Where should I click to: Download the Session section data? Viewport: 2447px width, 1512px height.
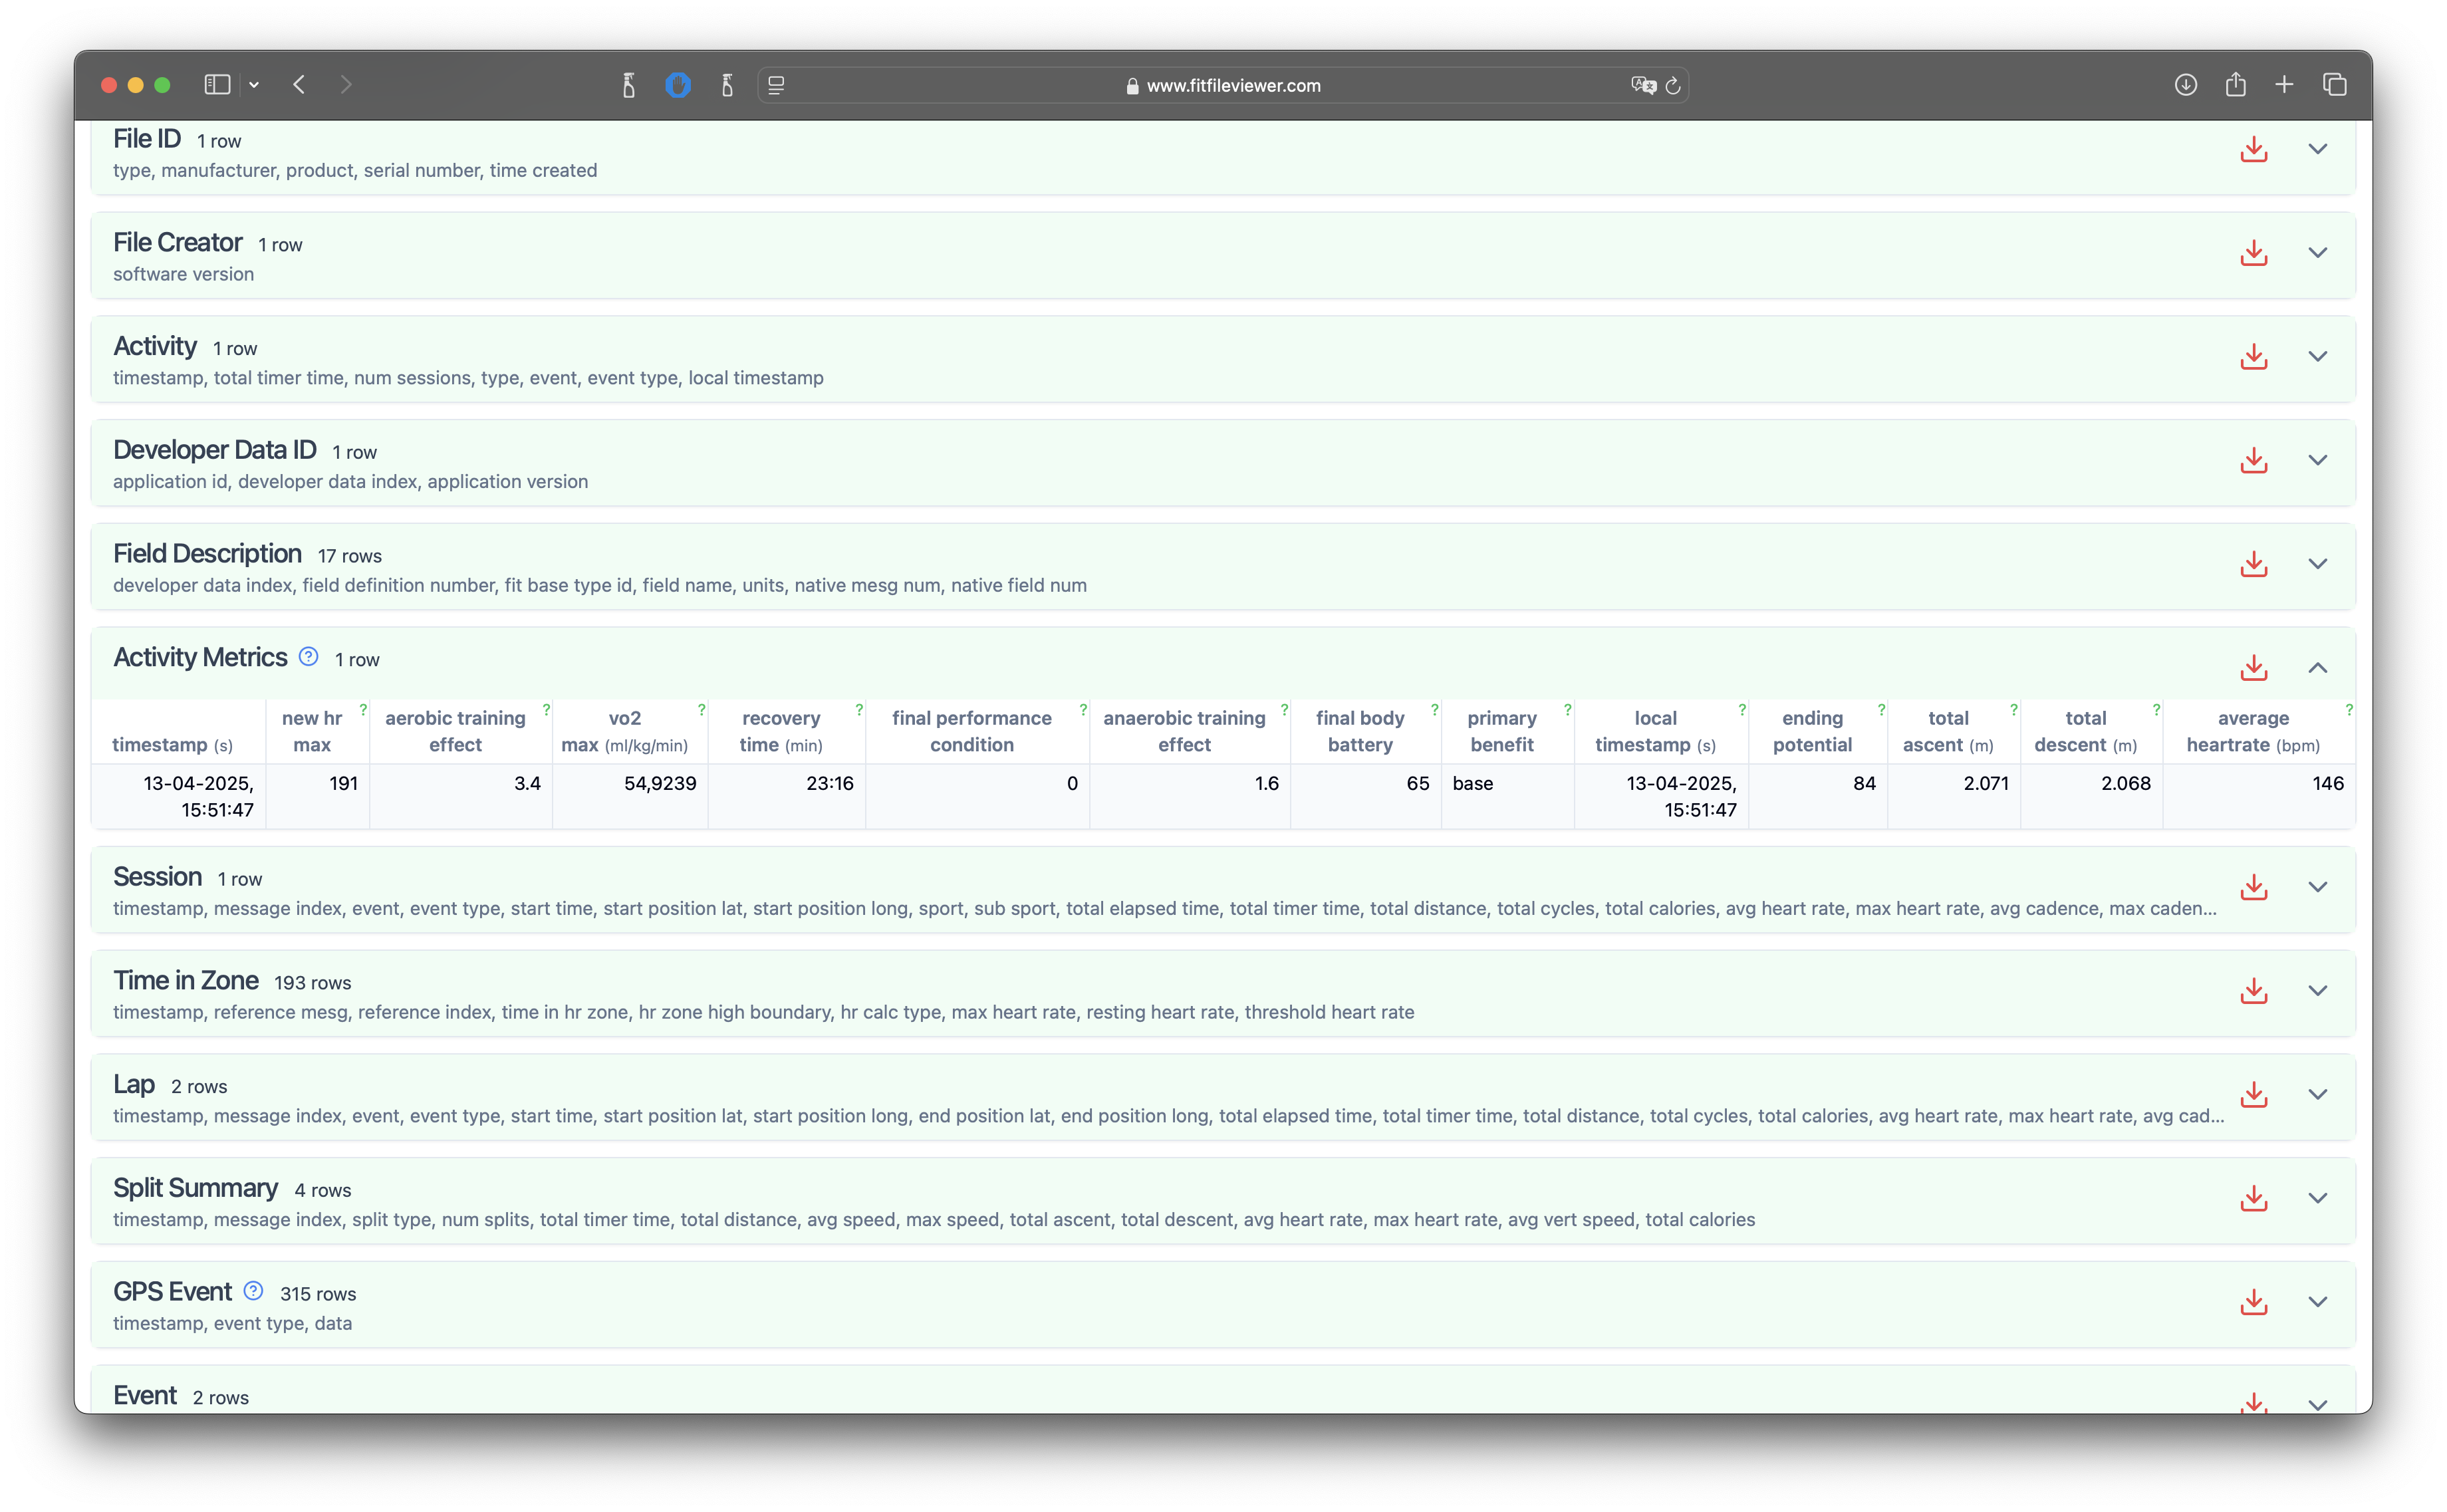click(2253, 887)
